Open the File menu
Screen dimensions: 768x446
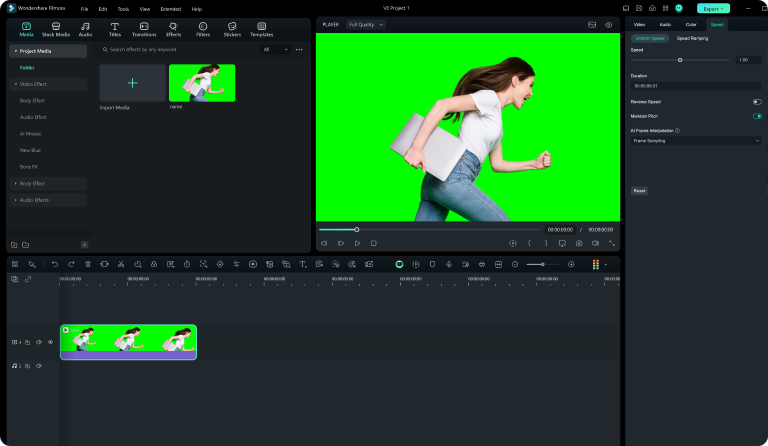pos(84,9)
